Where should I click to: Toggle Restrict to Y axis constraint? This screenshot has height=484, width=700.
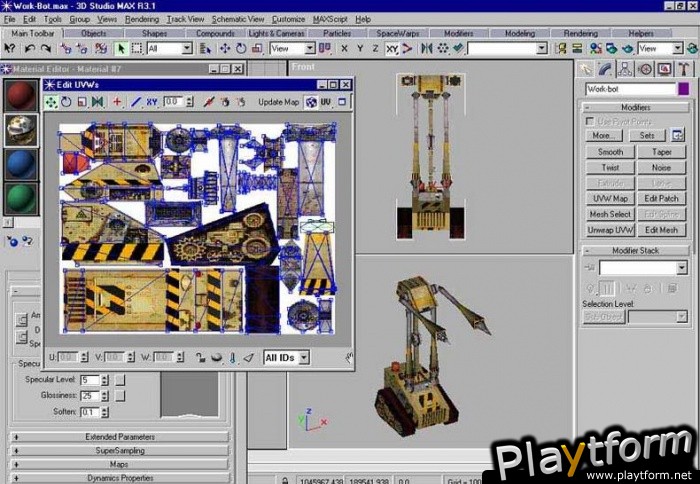(x=360, y=48)
